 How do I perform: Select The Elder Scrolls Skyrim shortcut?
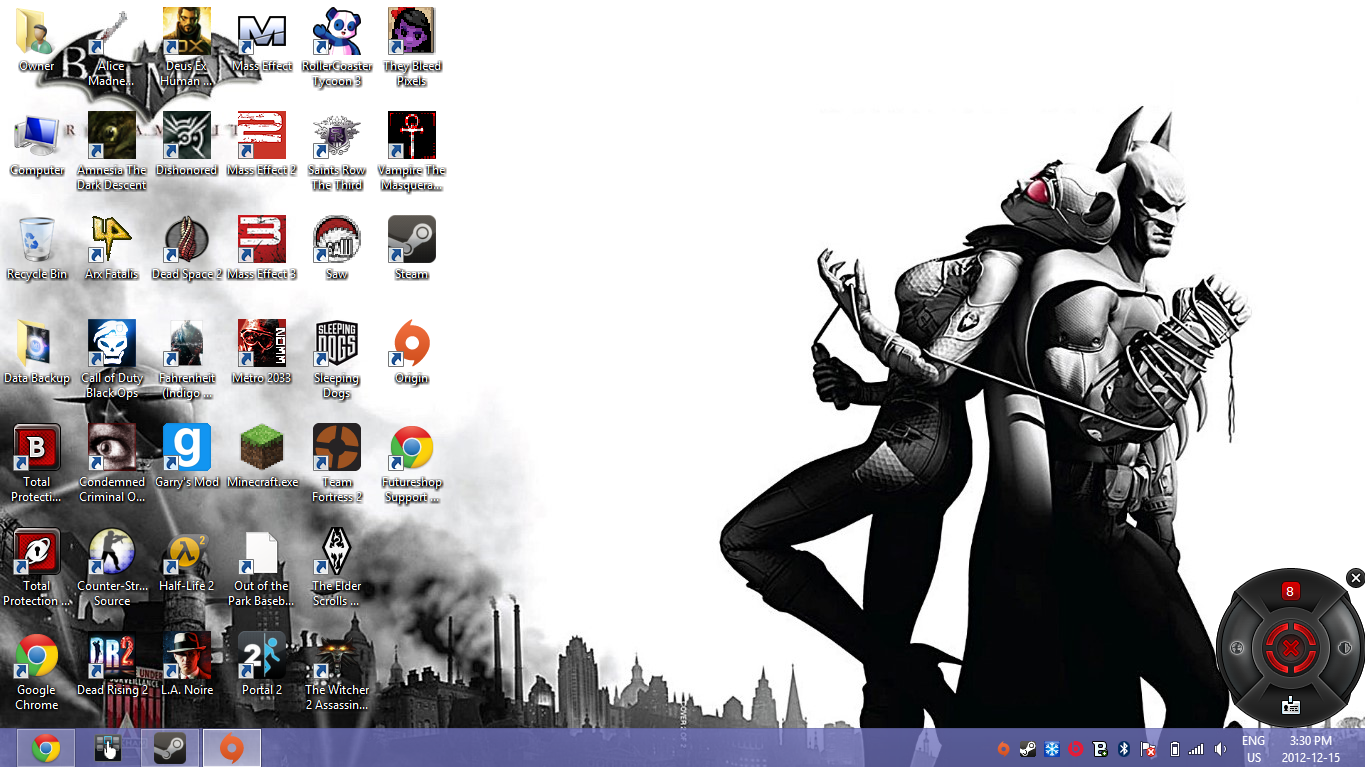(337, 568)
